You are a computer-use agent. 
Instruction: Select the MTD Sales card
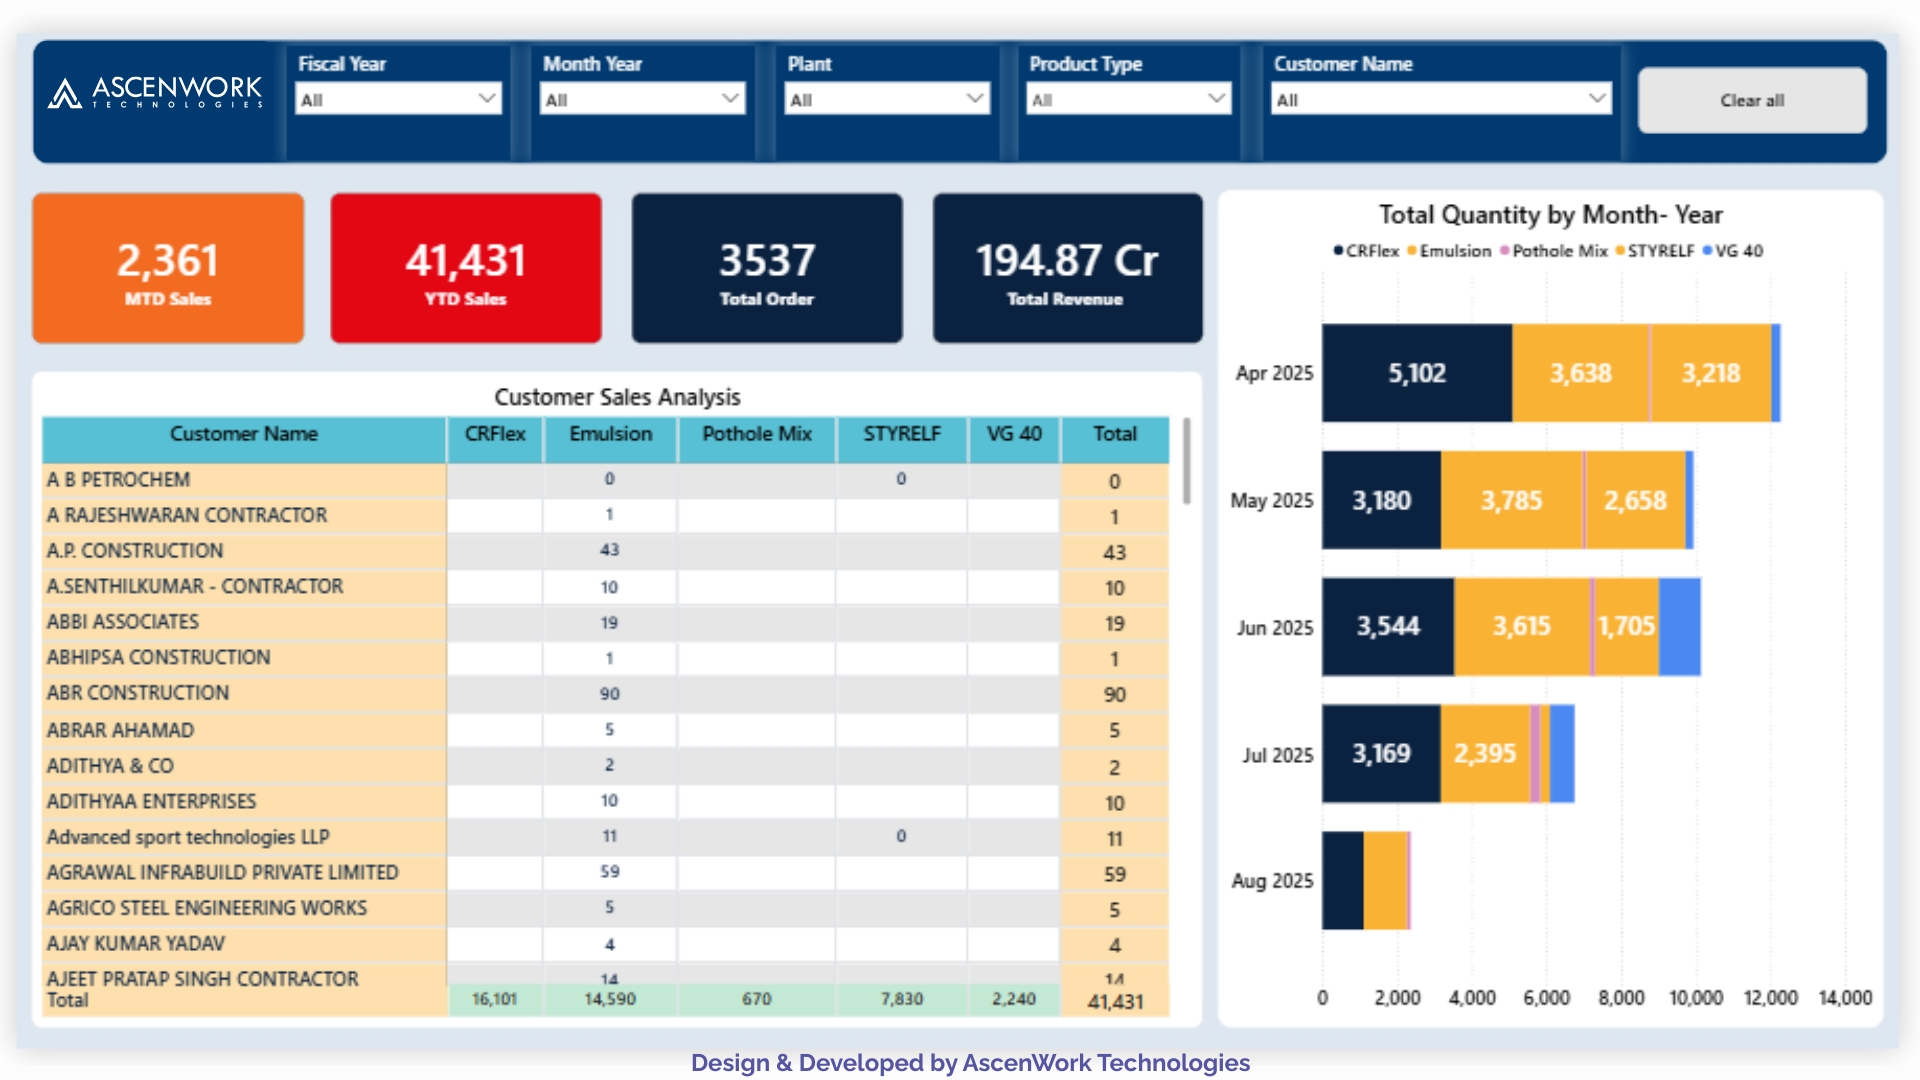[x=168, y=268]
